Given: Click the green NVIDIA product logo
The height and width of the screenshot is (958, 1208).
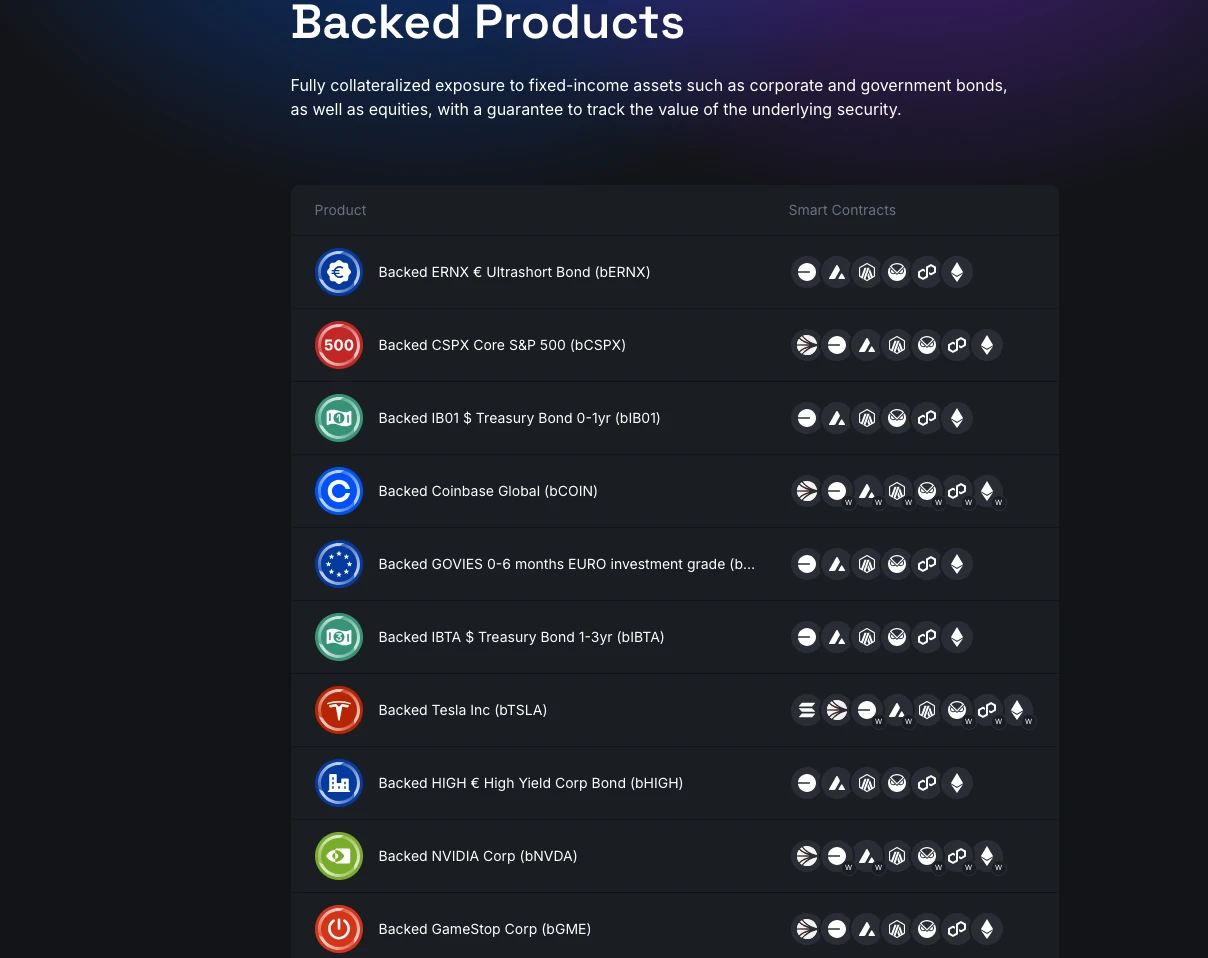Looking at the screenshot, I should 339,856.
